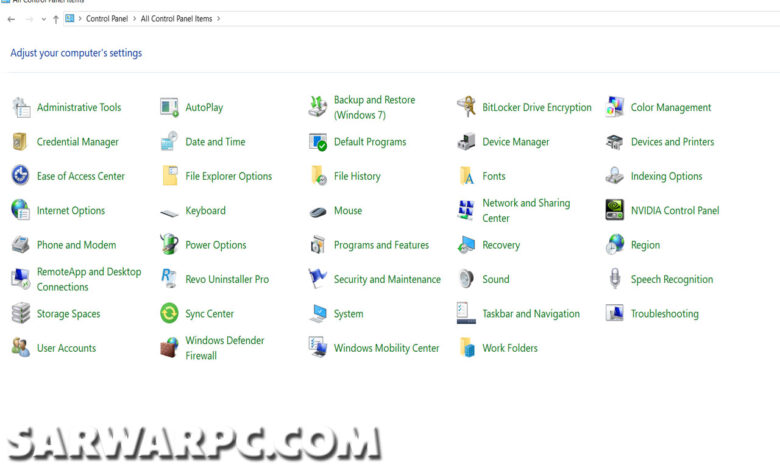Open the Work Folders icon
Screen dimensions: 780x470
tap(467, 348)
